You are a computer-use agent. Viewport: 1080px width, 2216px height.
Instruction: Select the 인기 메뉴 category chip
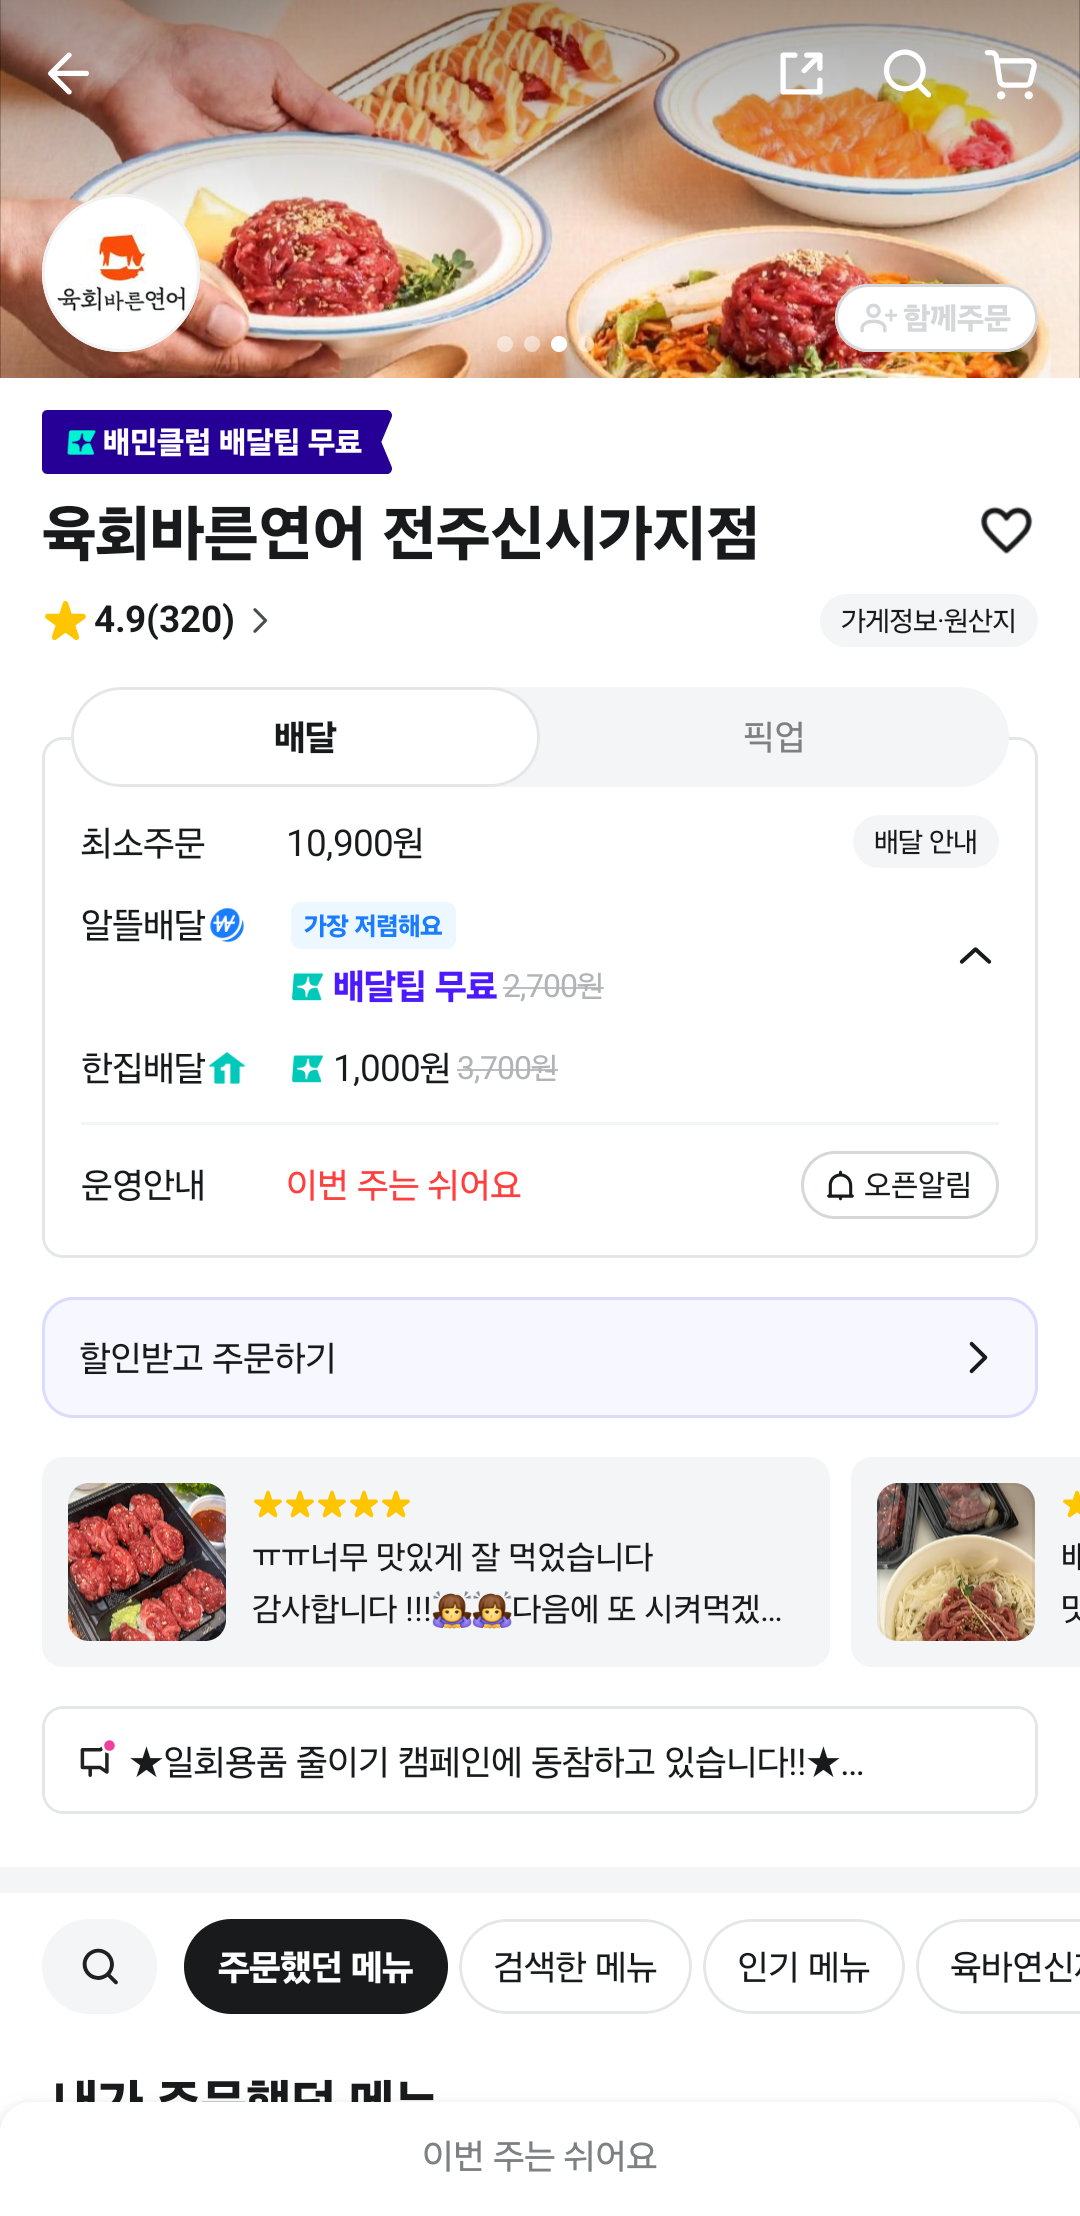pyautogui.click(x=803, y=1966)
